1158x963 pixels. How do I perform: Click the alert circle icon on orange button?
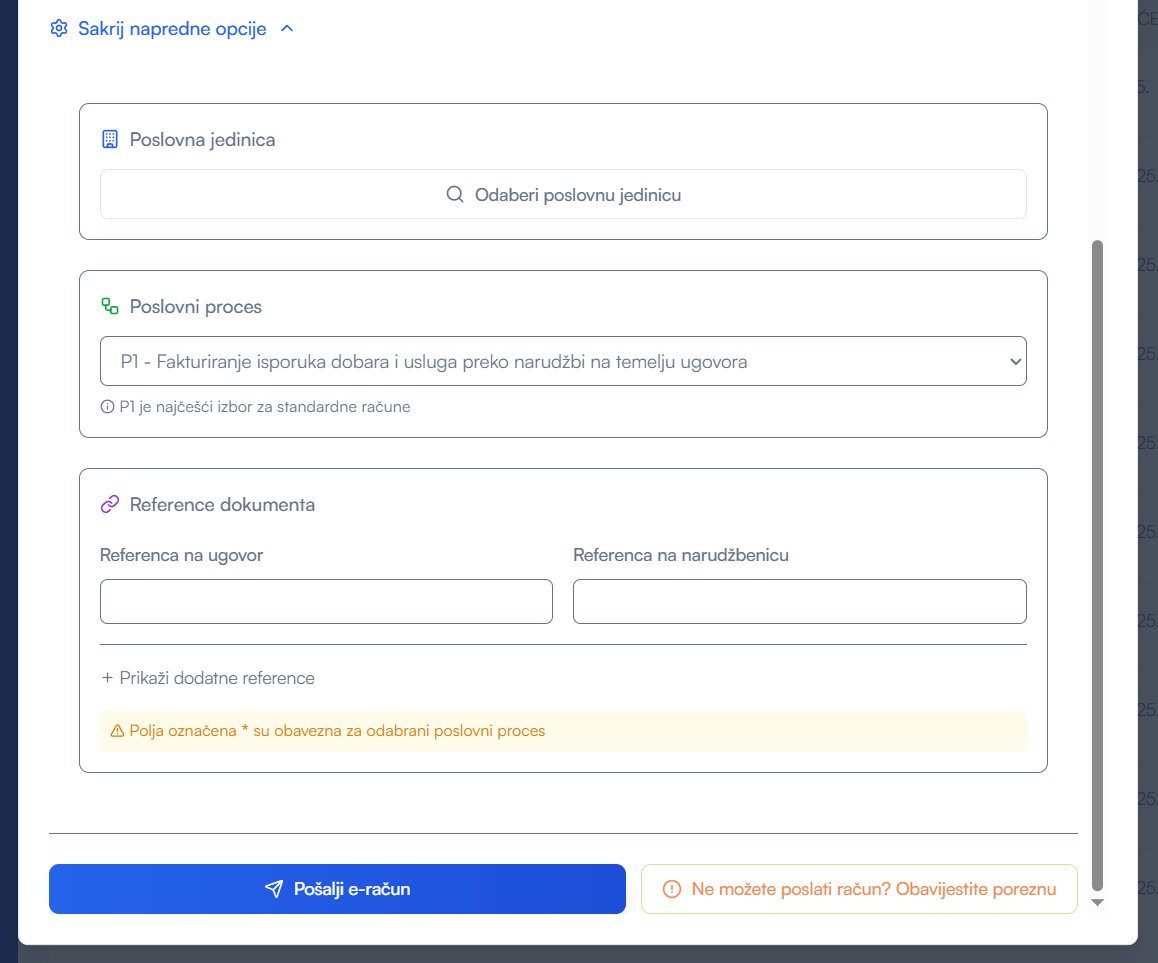click(672, 889)
